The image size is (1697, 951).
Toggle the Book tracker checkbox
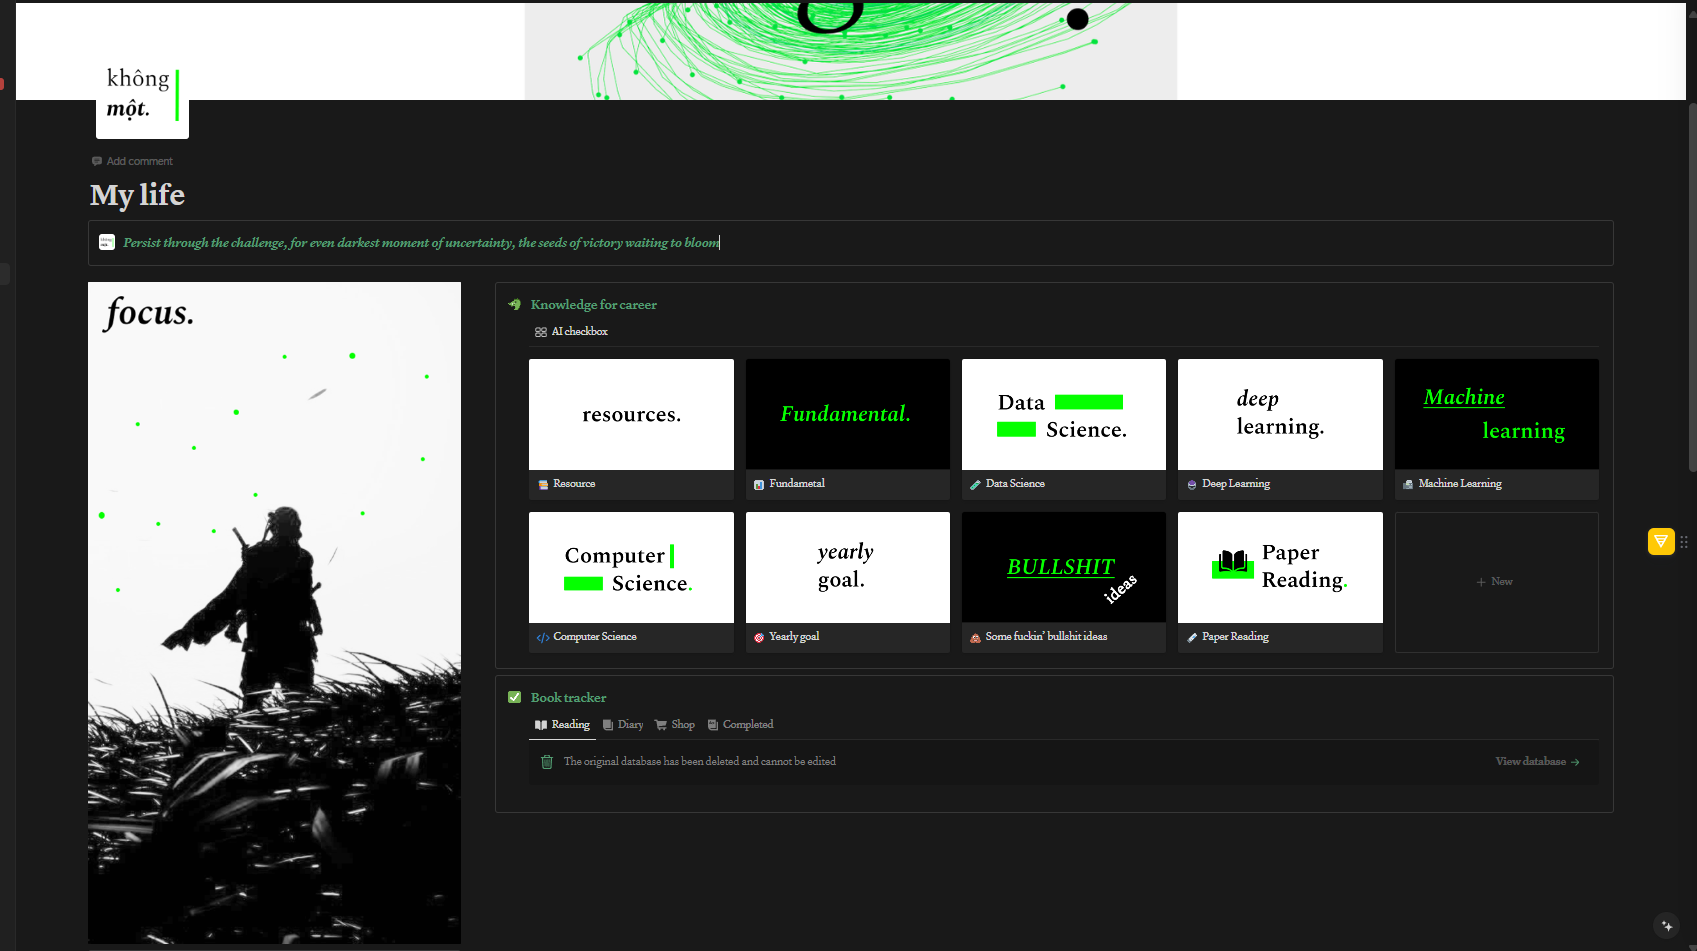click(x=515, y=697)
